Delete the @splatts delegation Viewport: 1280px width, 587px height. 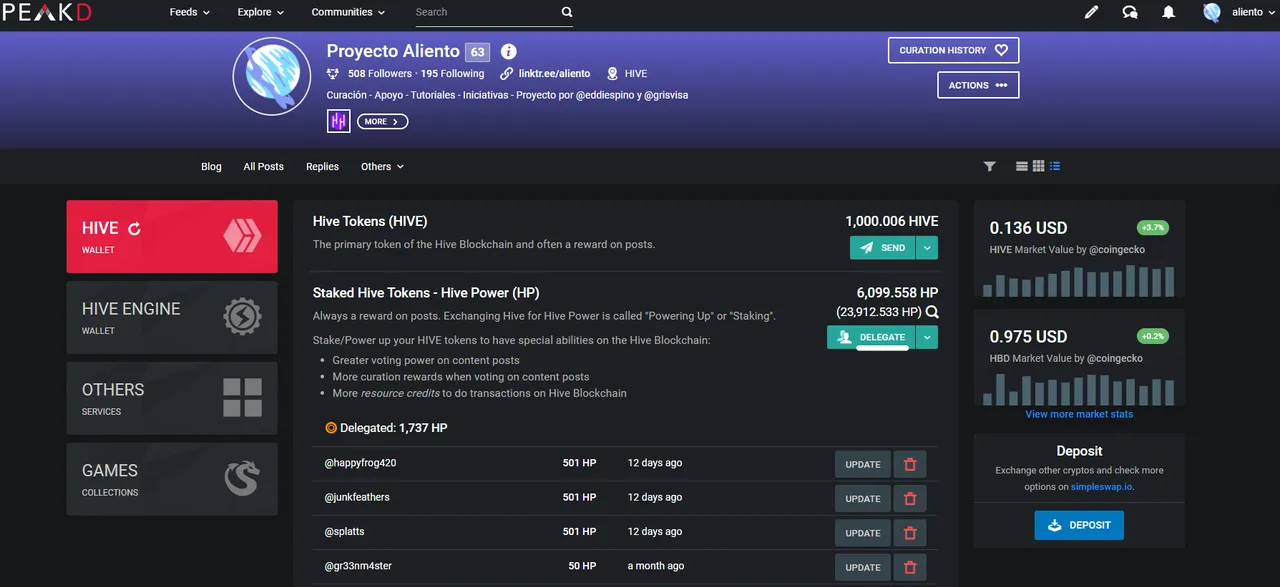(910, 532)
